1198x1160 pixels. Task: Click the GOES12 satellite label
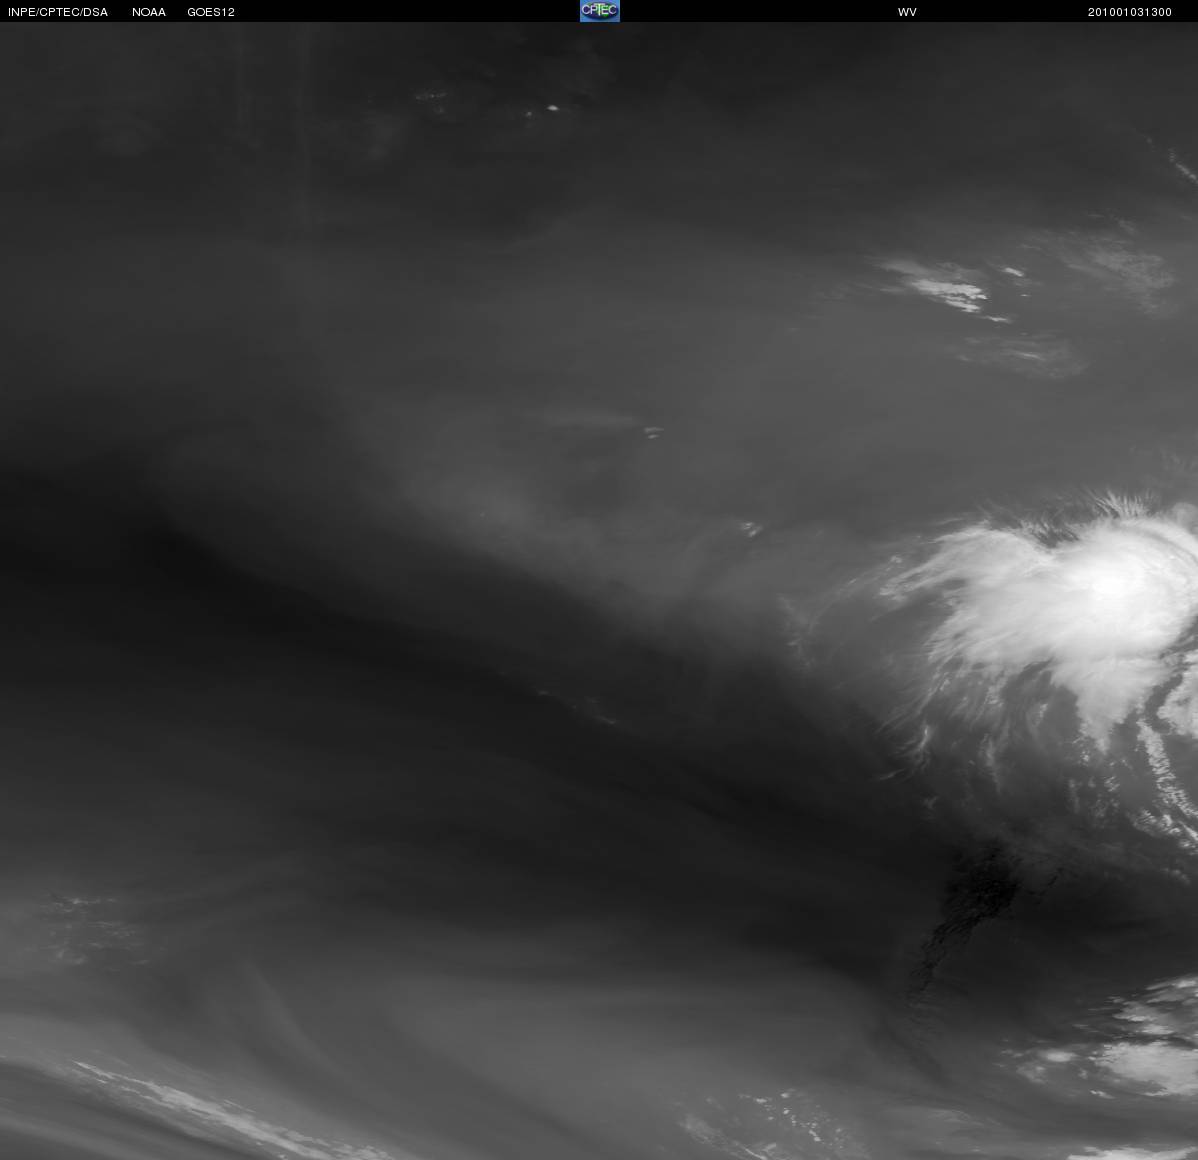pyautogui.click(x=211, y=12)
